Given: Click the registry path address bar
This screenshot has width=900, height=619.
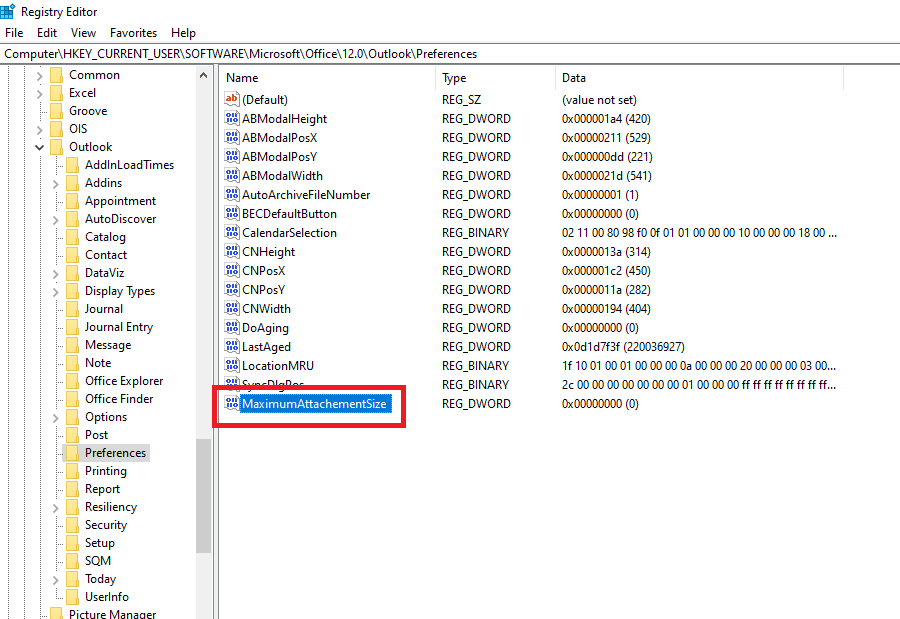Looking at the screenshot, I should [x=450, y=54].
